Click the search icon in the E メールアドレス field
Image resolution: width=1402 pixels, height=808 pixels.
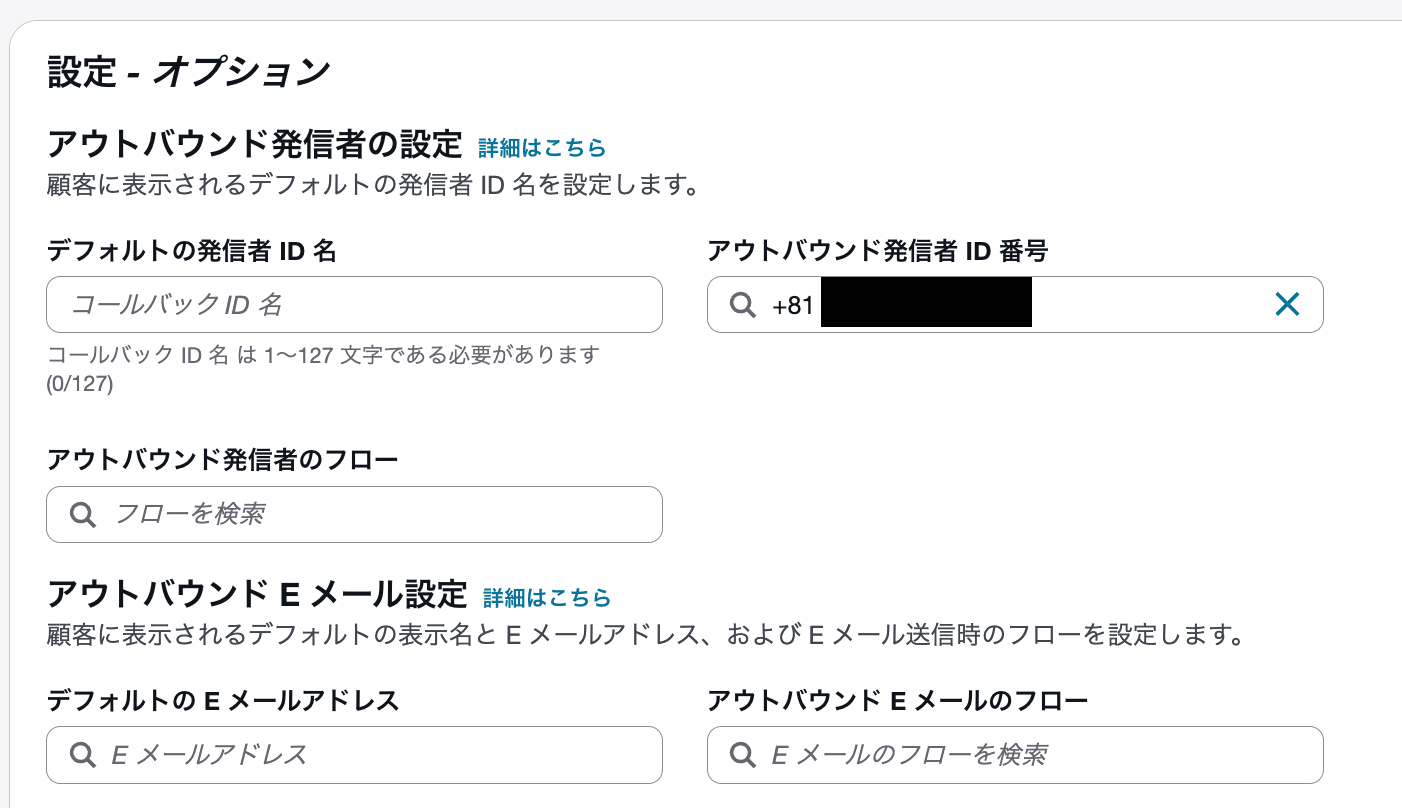(82, 755)
